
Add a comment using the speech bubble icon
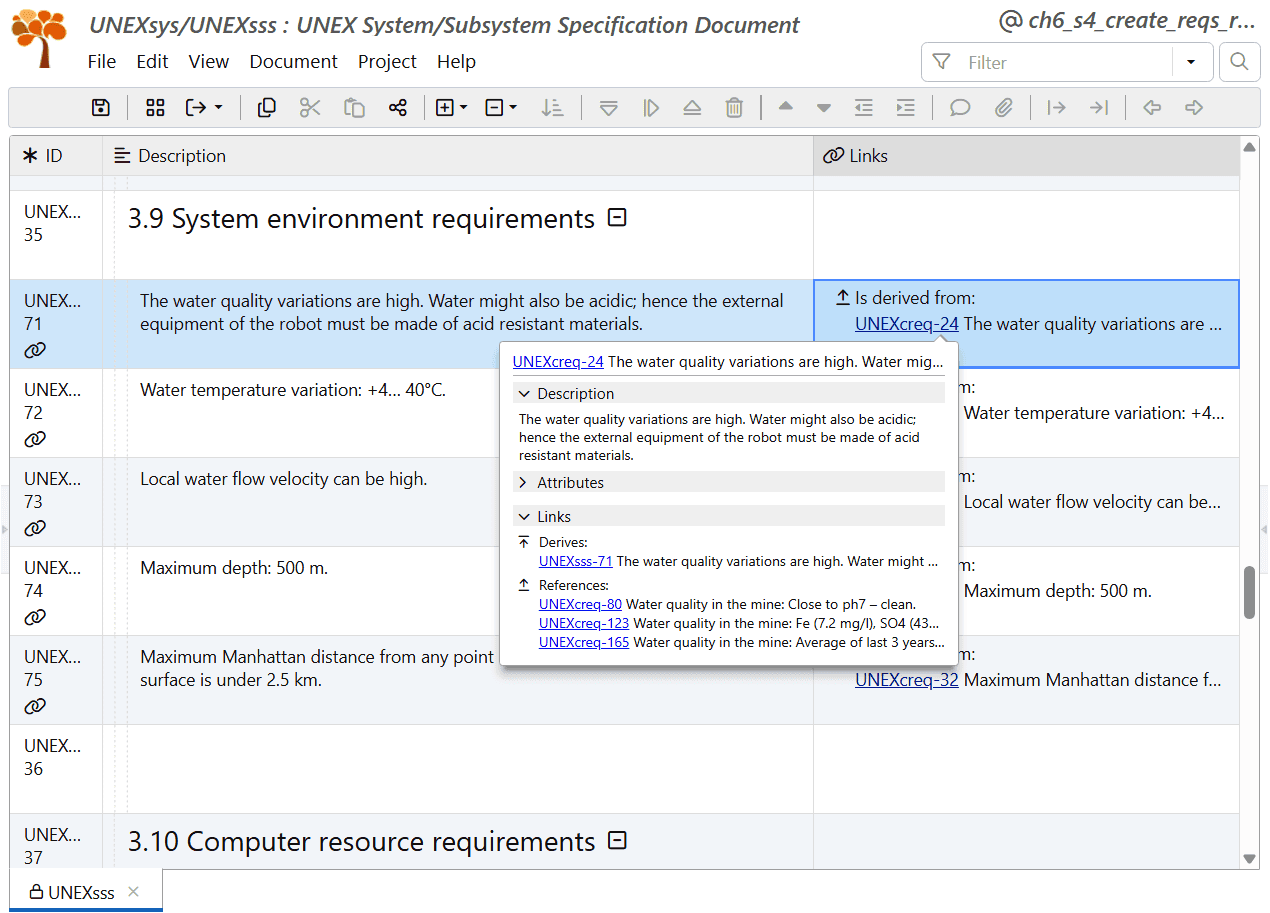(959, 107)
